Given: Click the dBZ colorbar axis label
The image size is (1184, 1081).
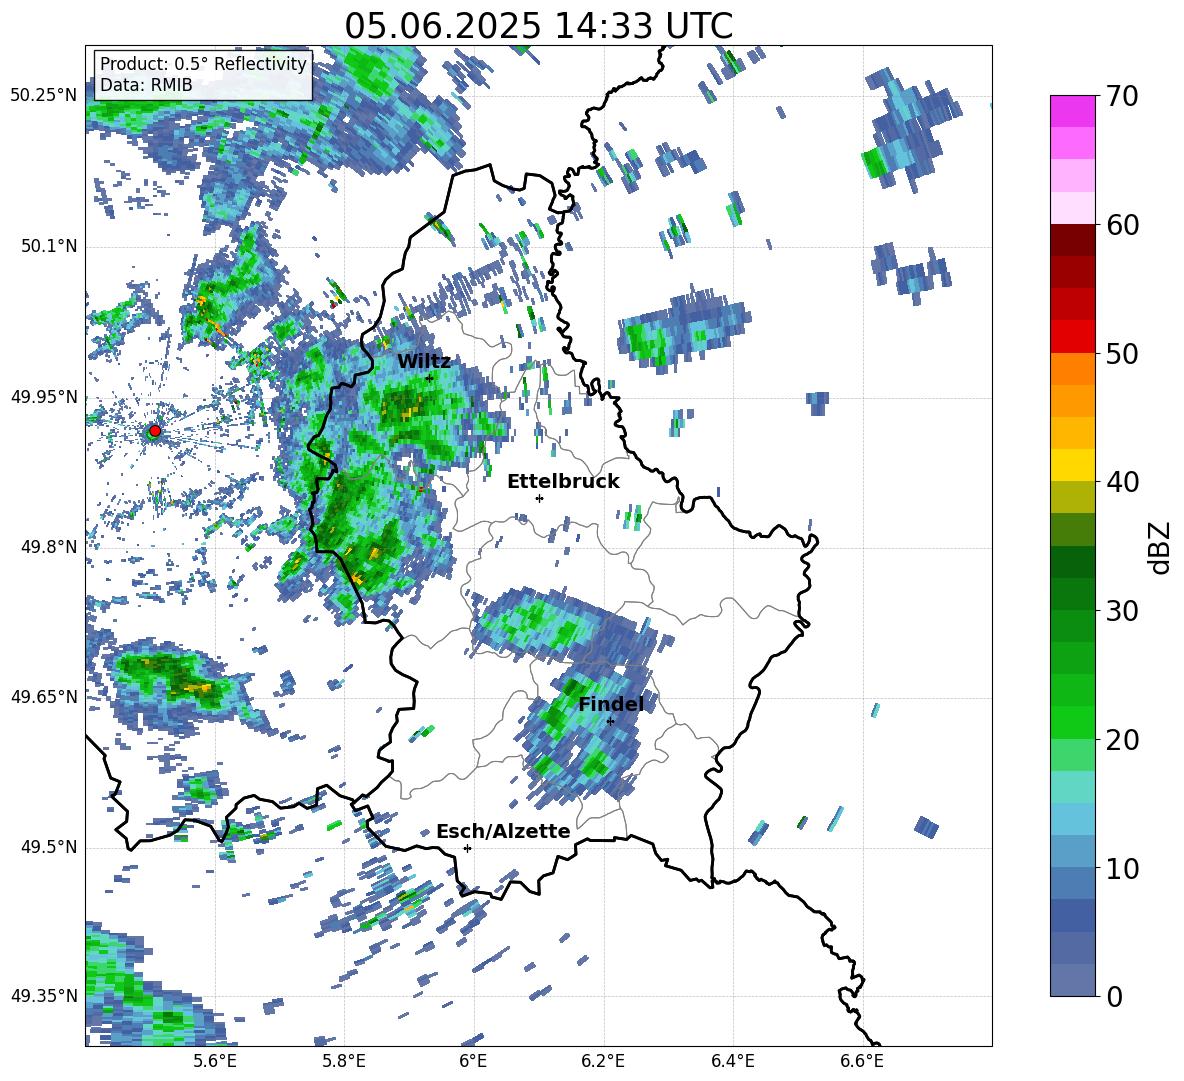Looking at the screenshot, I should pyautogui.click(x=1161, y=547).
